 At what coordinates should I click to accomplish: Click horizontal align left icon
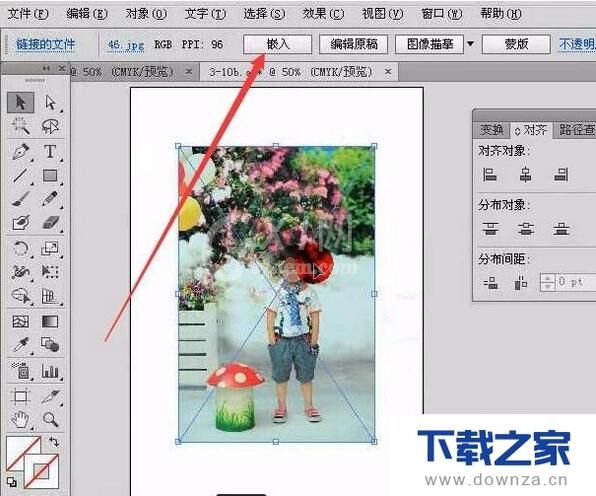[490, 175]
